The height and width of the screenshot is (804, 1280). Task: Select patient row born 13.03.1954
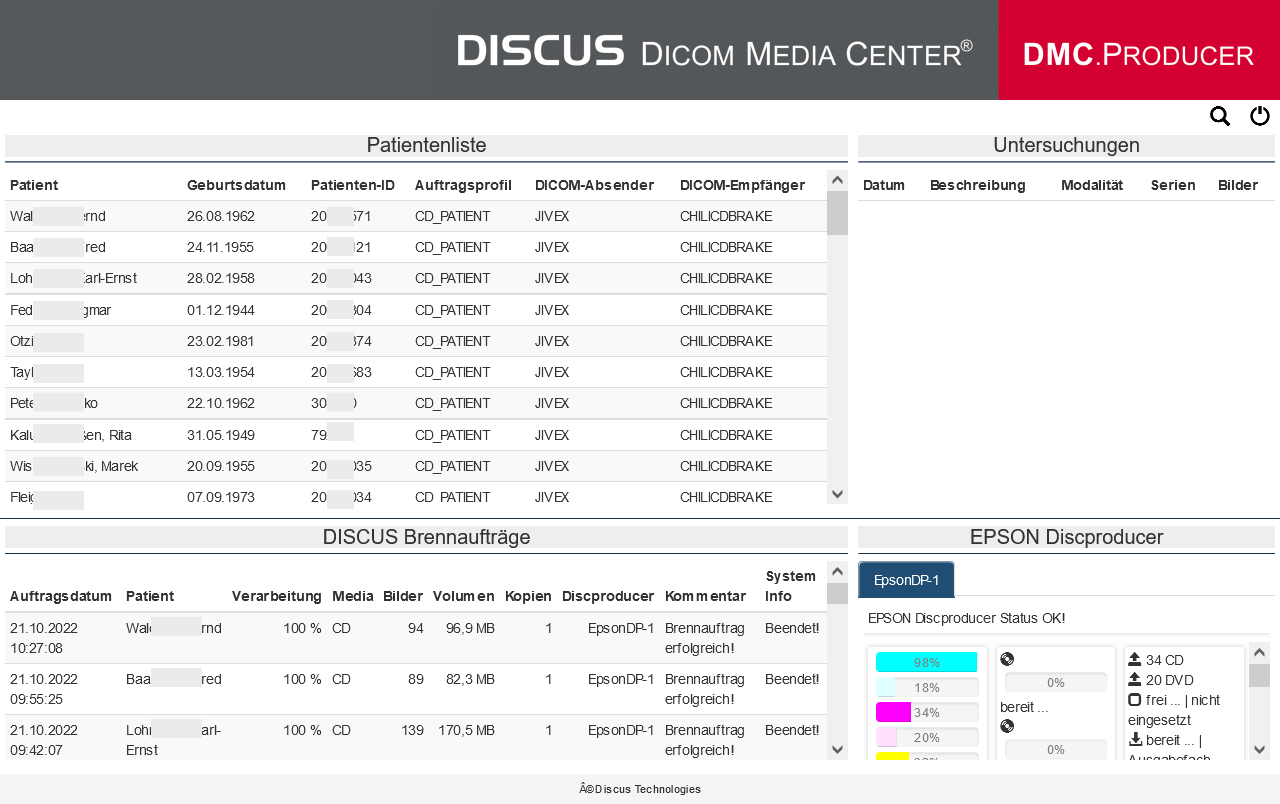(416, 372)
